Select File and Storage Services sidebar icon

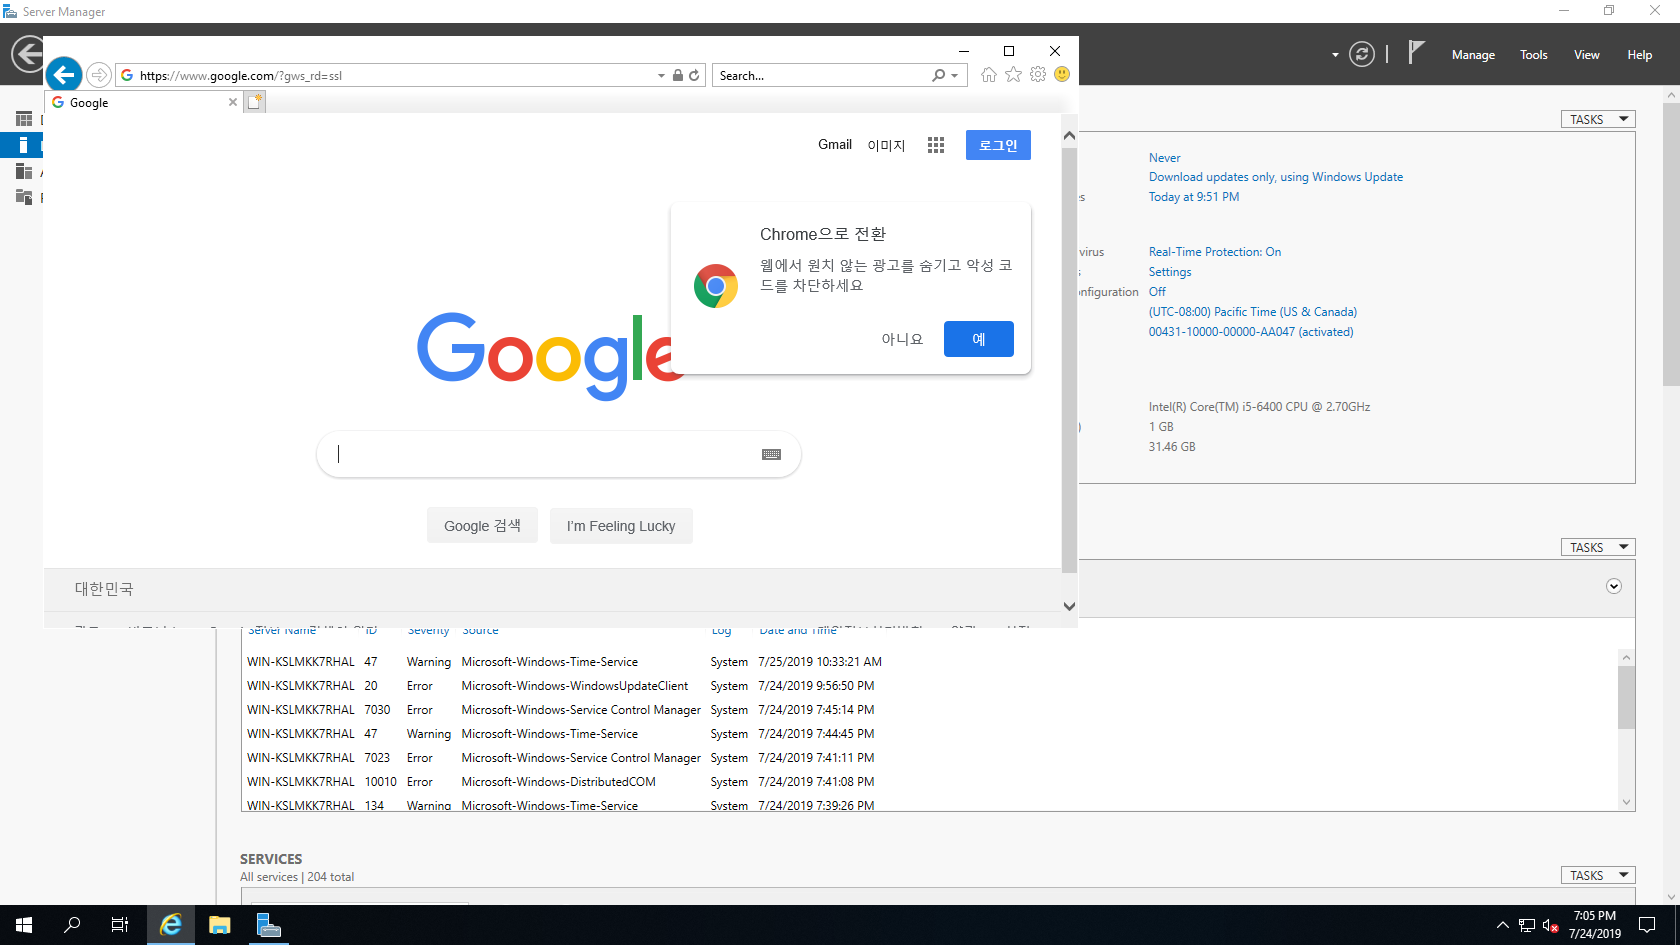pyautogui.click(x=24, y=197)
